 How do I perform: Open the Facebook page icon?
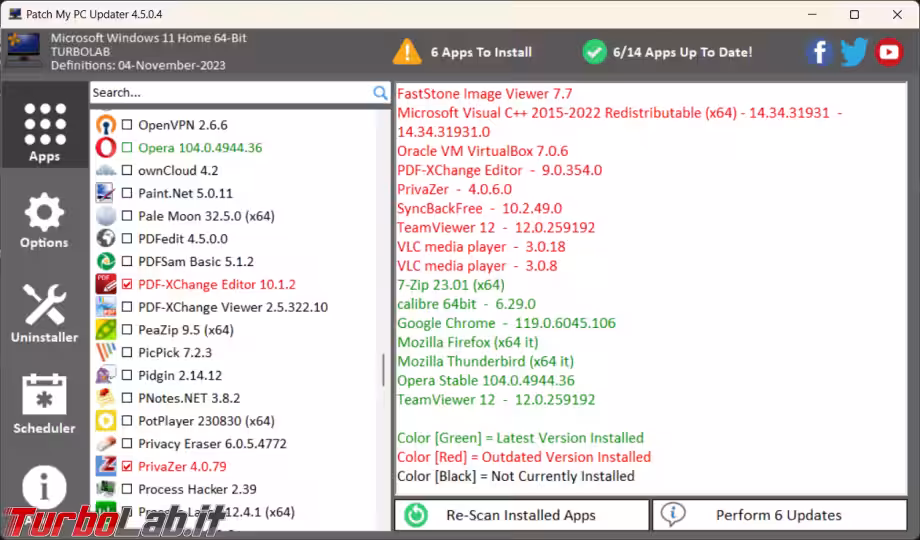(819, 52)
